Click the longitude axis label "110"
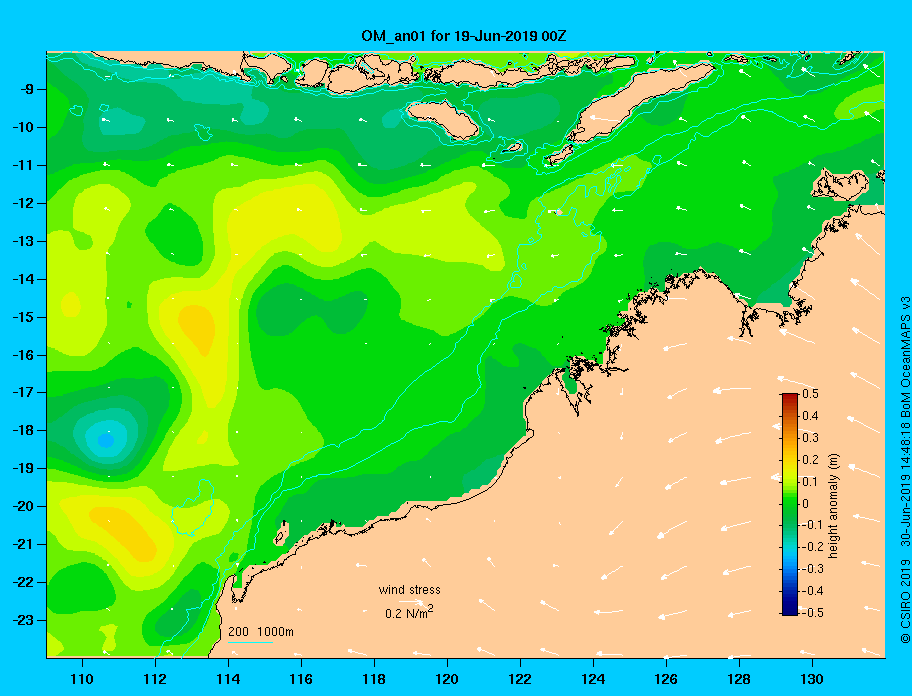Screen dimensions: 912x696 (82, 679)
